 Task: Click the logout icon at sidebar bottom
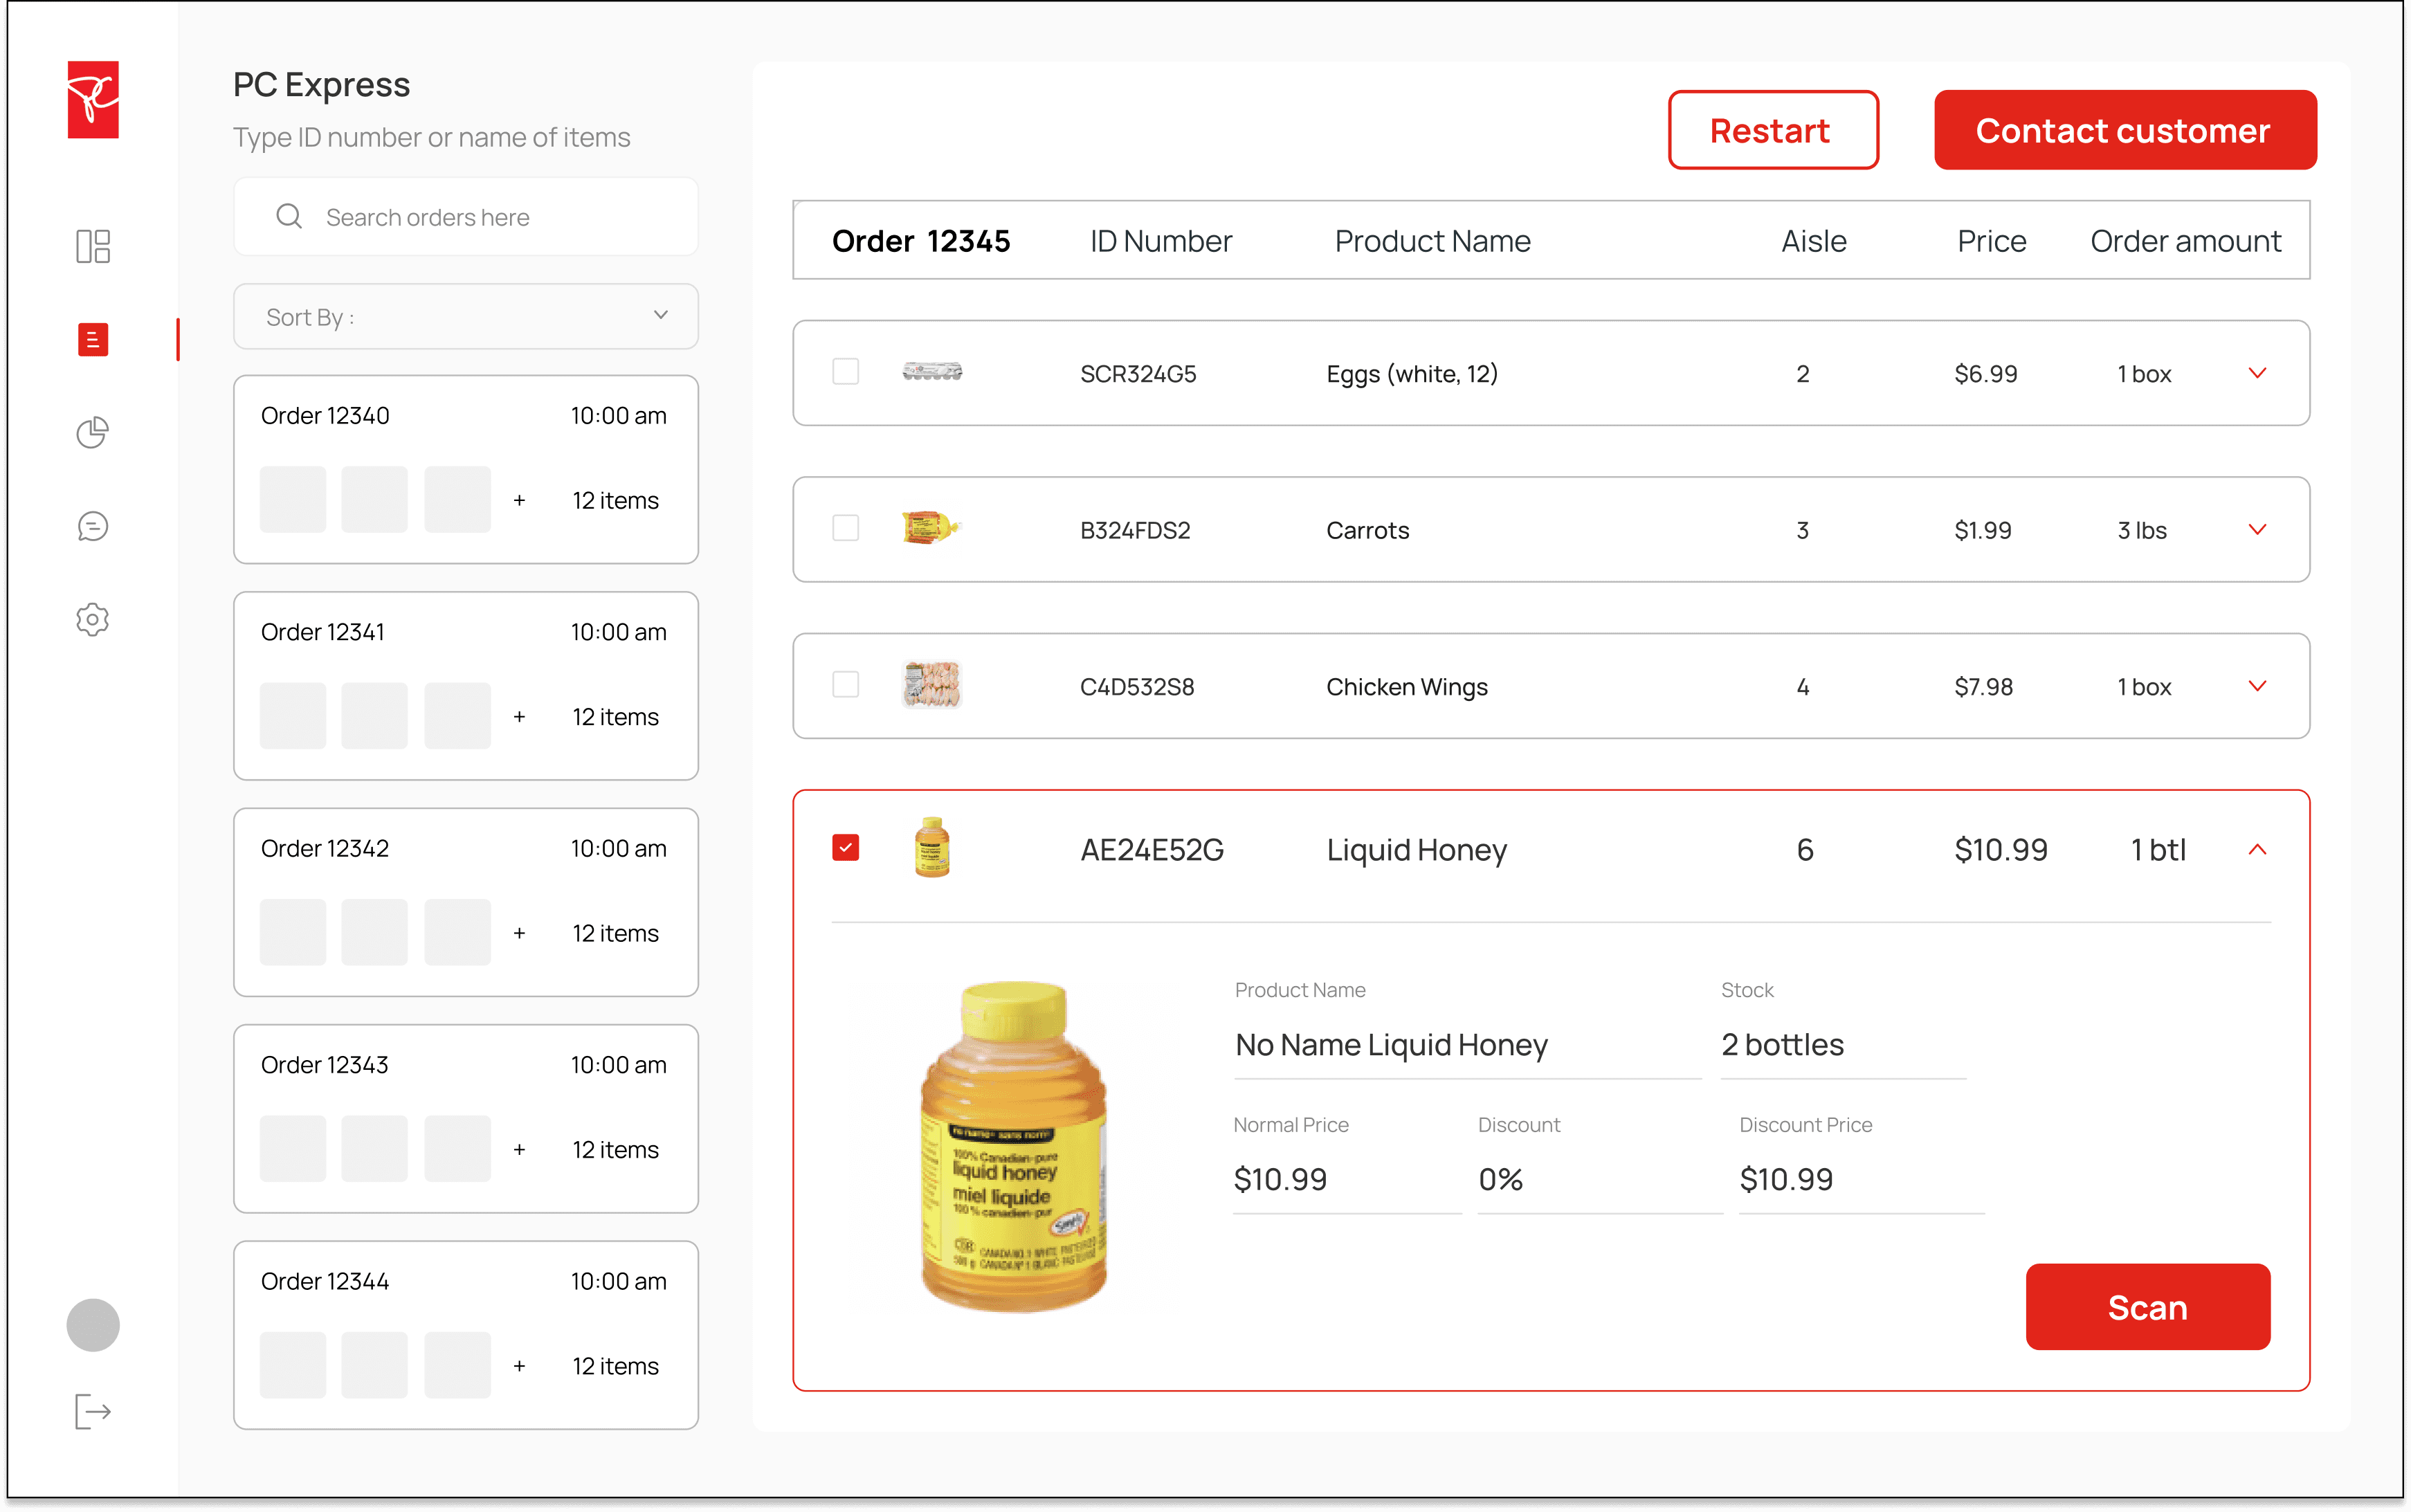tap(93, 1411)
